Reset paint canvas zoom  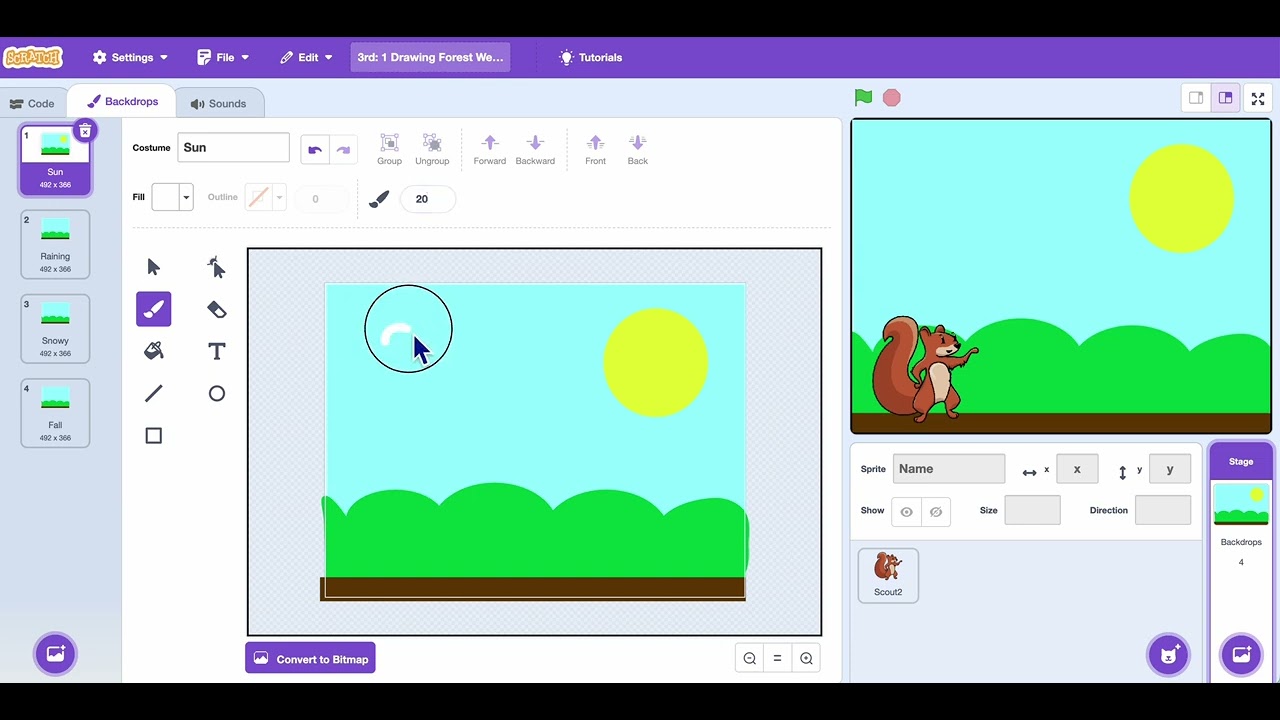click(777, 658)
